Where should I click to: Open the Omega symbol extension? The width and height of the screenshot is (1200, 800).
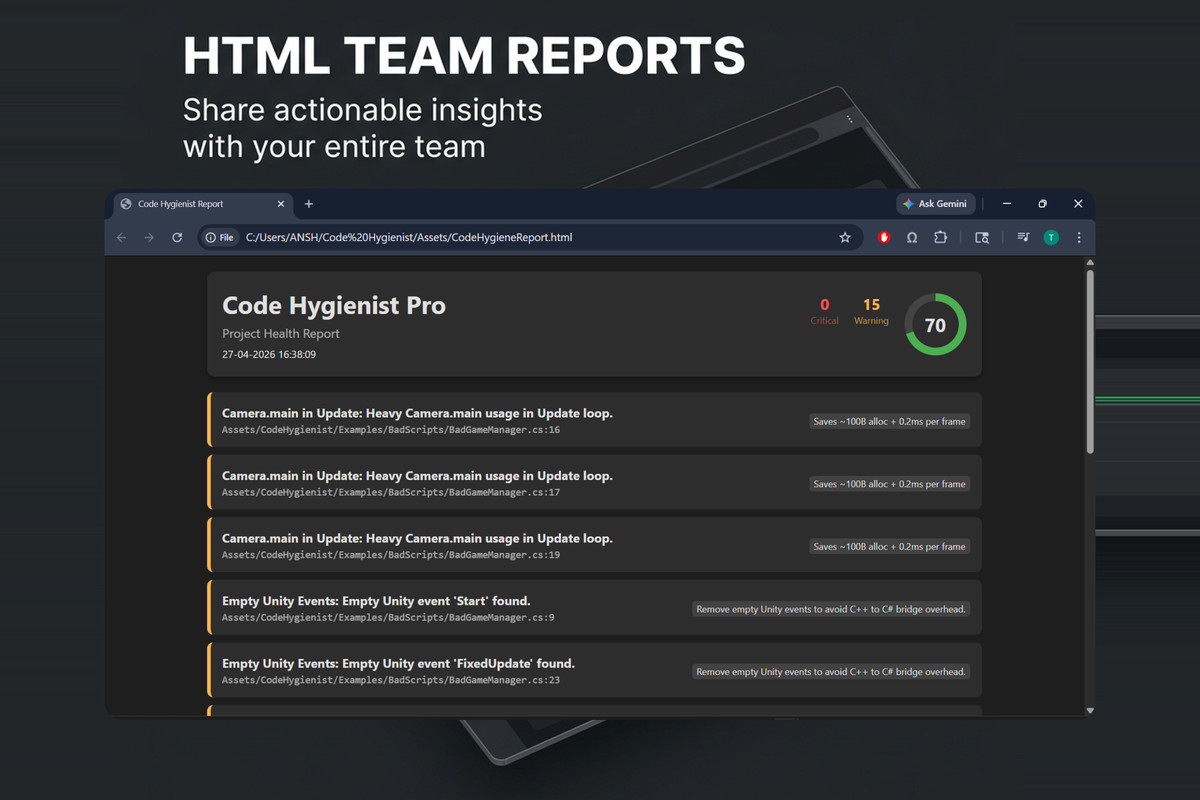pos(912,238)
